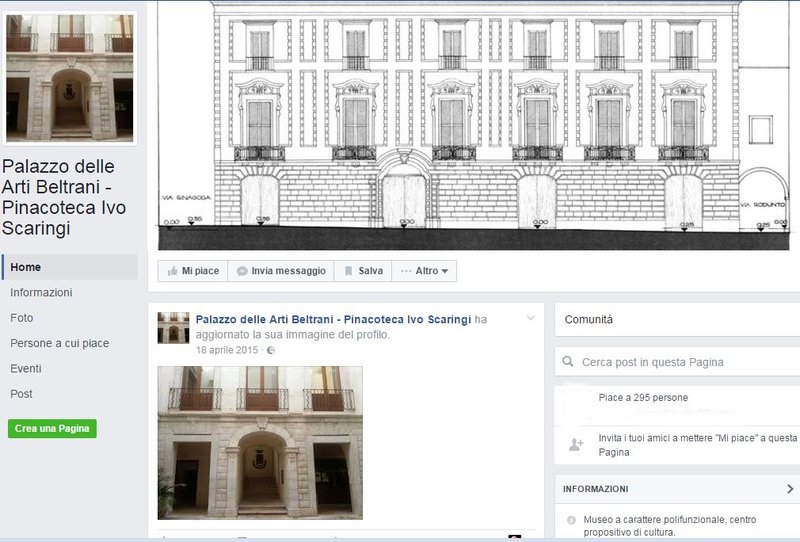Open the Altro dropdown menu
This screenshot has width=800, height=542.
(425, 271)
